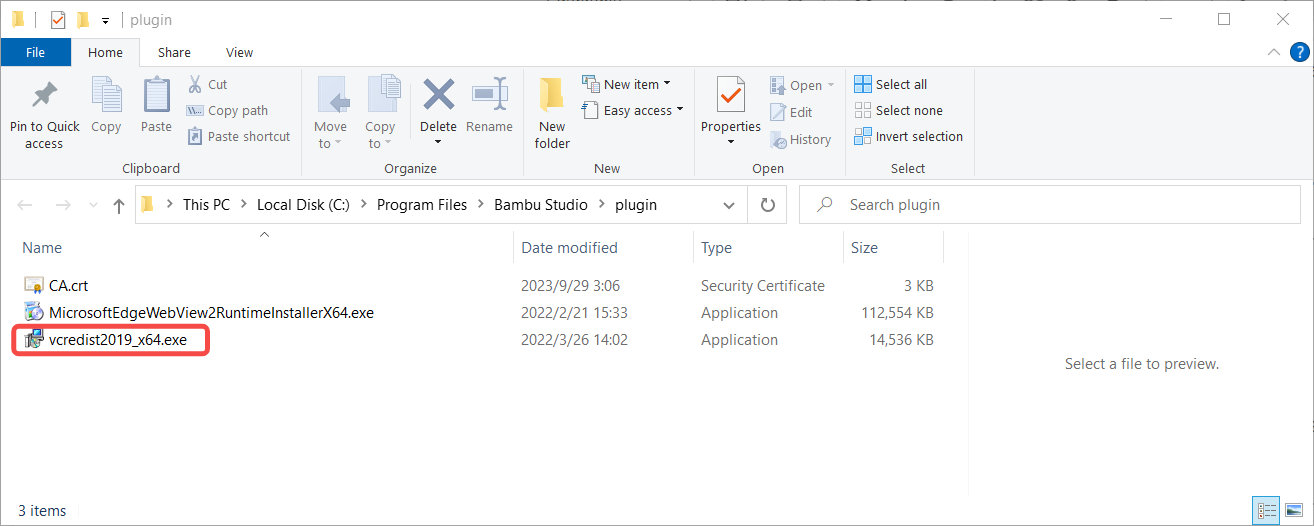The image size is (1314, 526).
Task: Go up one folder level
Action: [x=119, y=205]
